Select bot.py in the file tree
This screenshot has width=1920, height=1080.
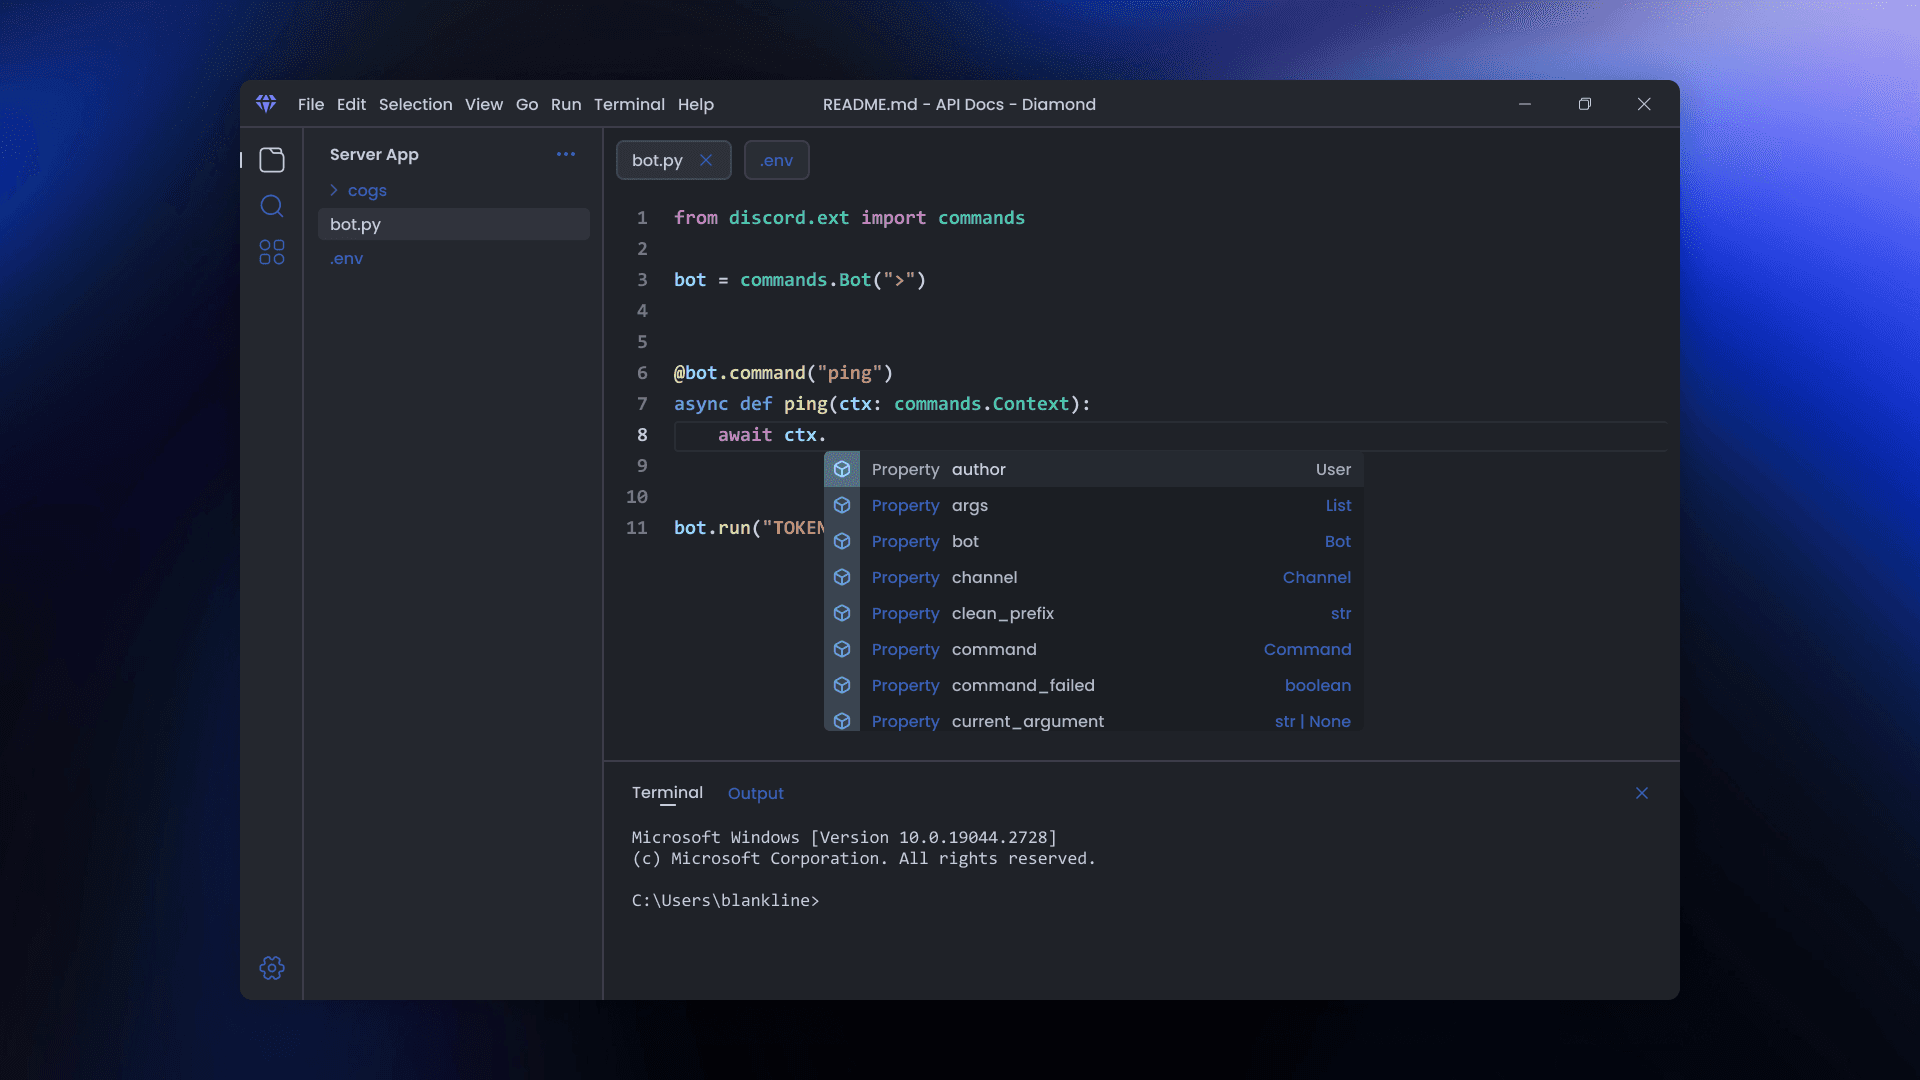point(454,224)
